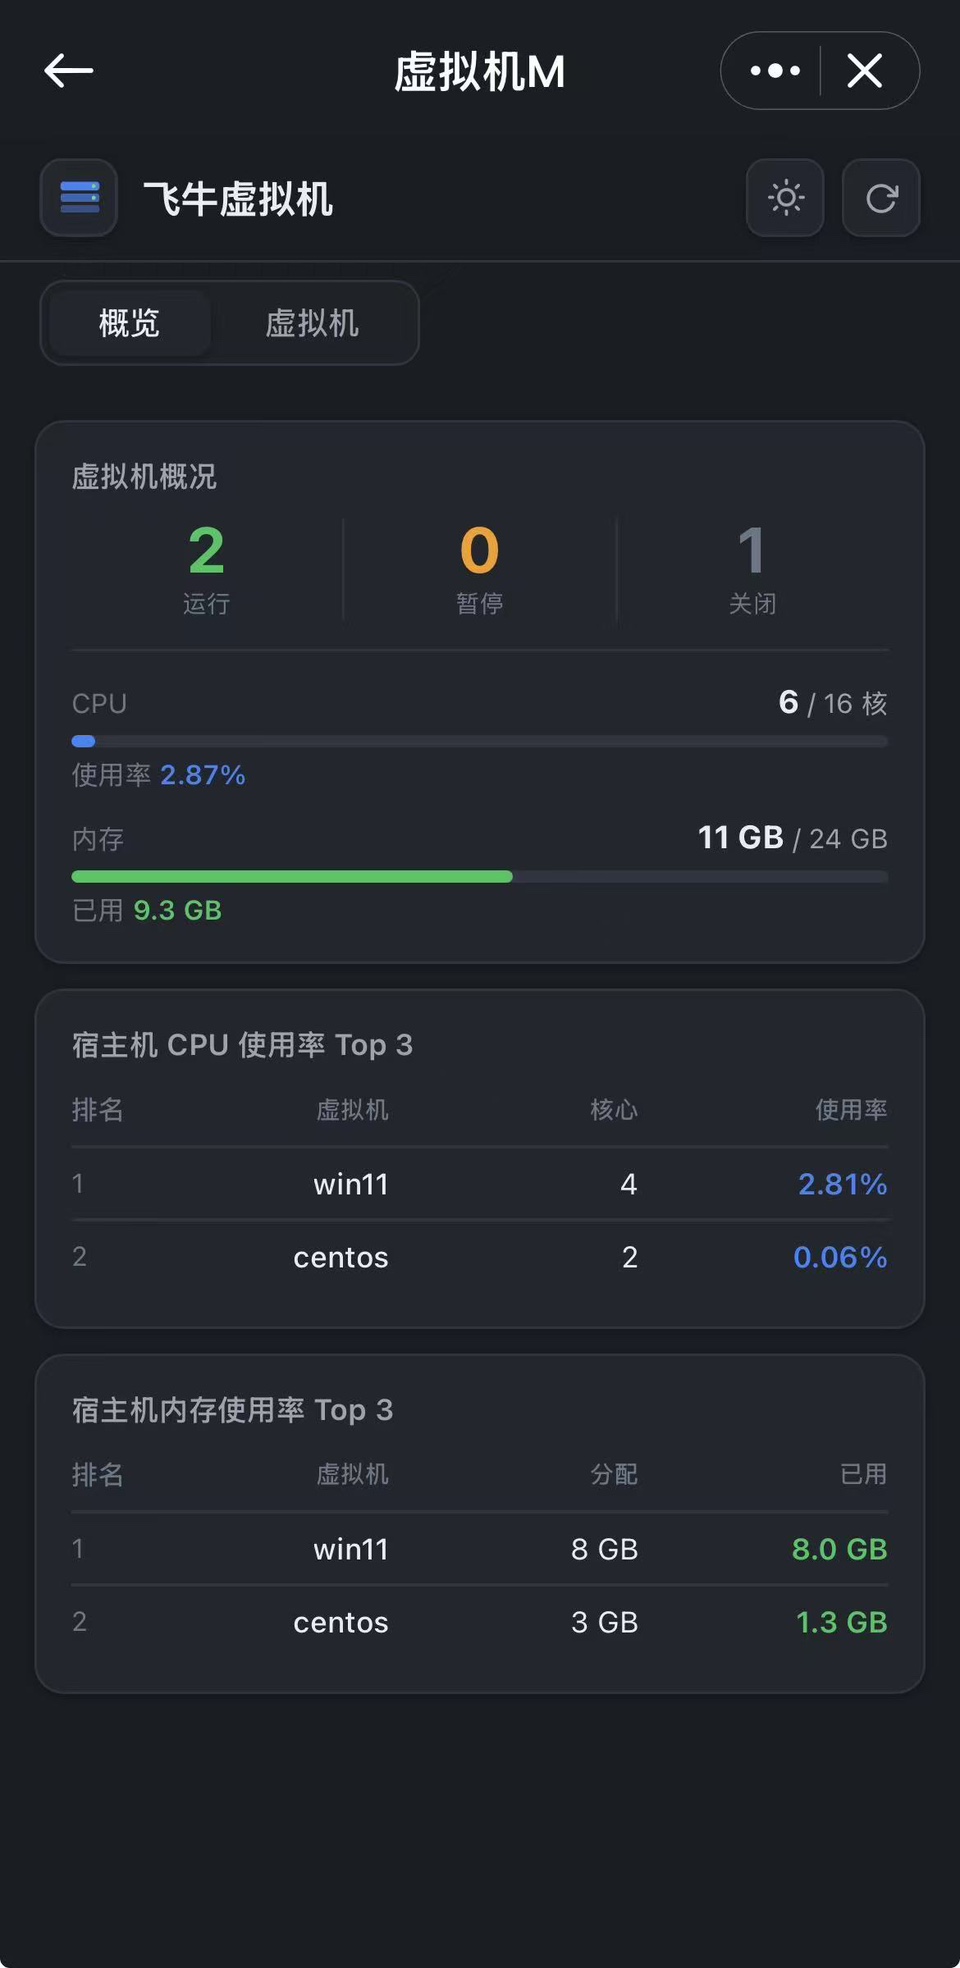Refresh data with the circular arrow icon
This screenshot has height=1968, width=960.
[x=881, y=198]
